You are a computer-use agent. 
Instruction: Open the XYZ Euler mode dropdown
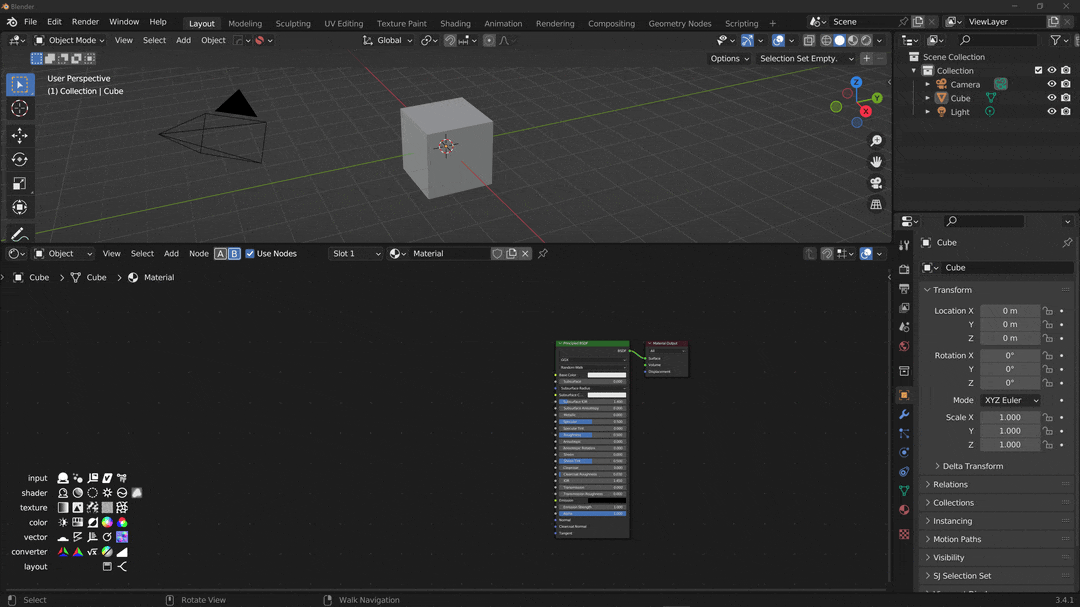point(1010,400)
